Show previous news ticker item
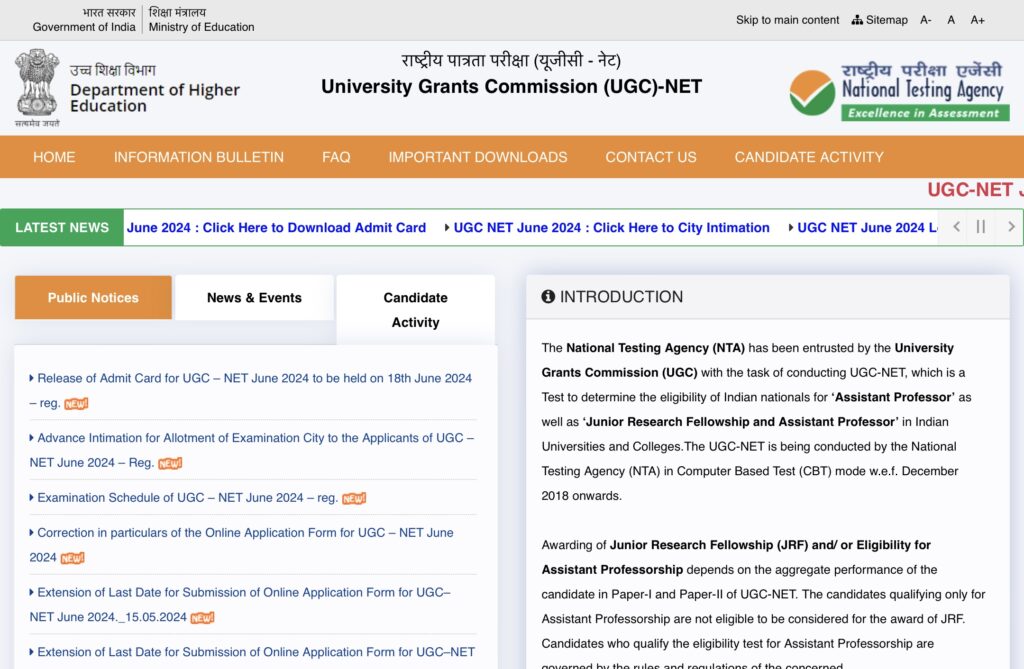 pyautogui.click(x=956, y=227)
